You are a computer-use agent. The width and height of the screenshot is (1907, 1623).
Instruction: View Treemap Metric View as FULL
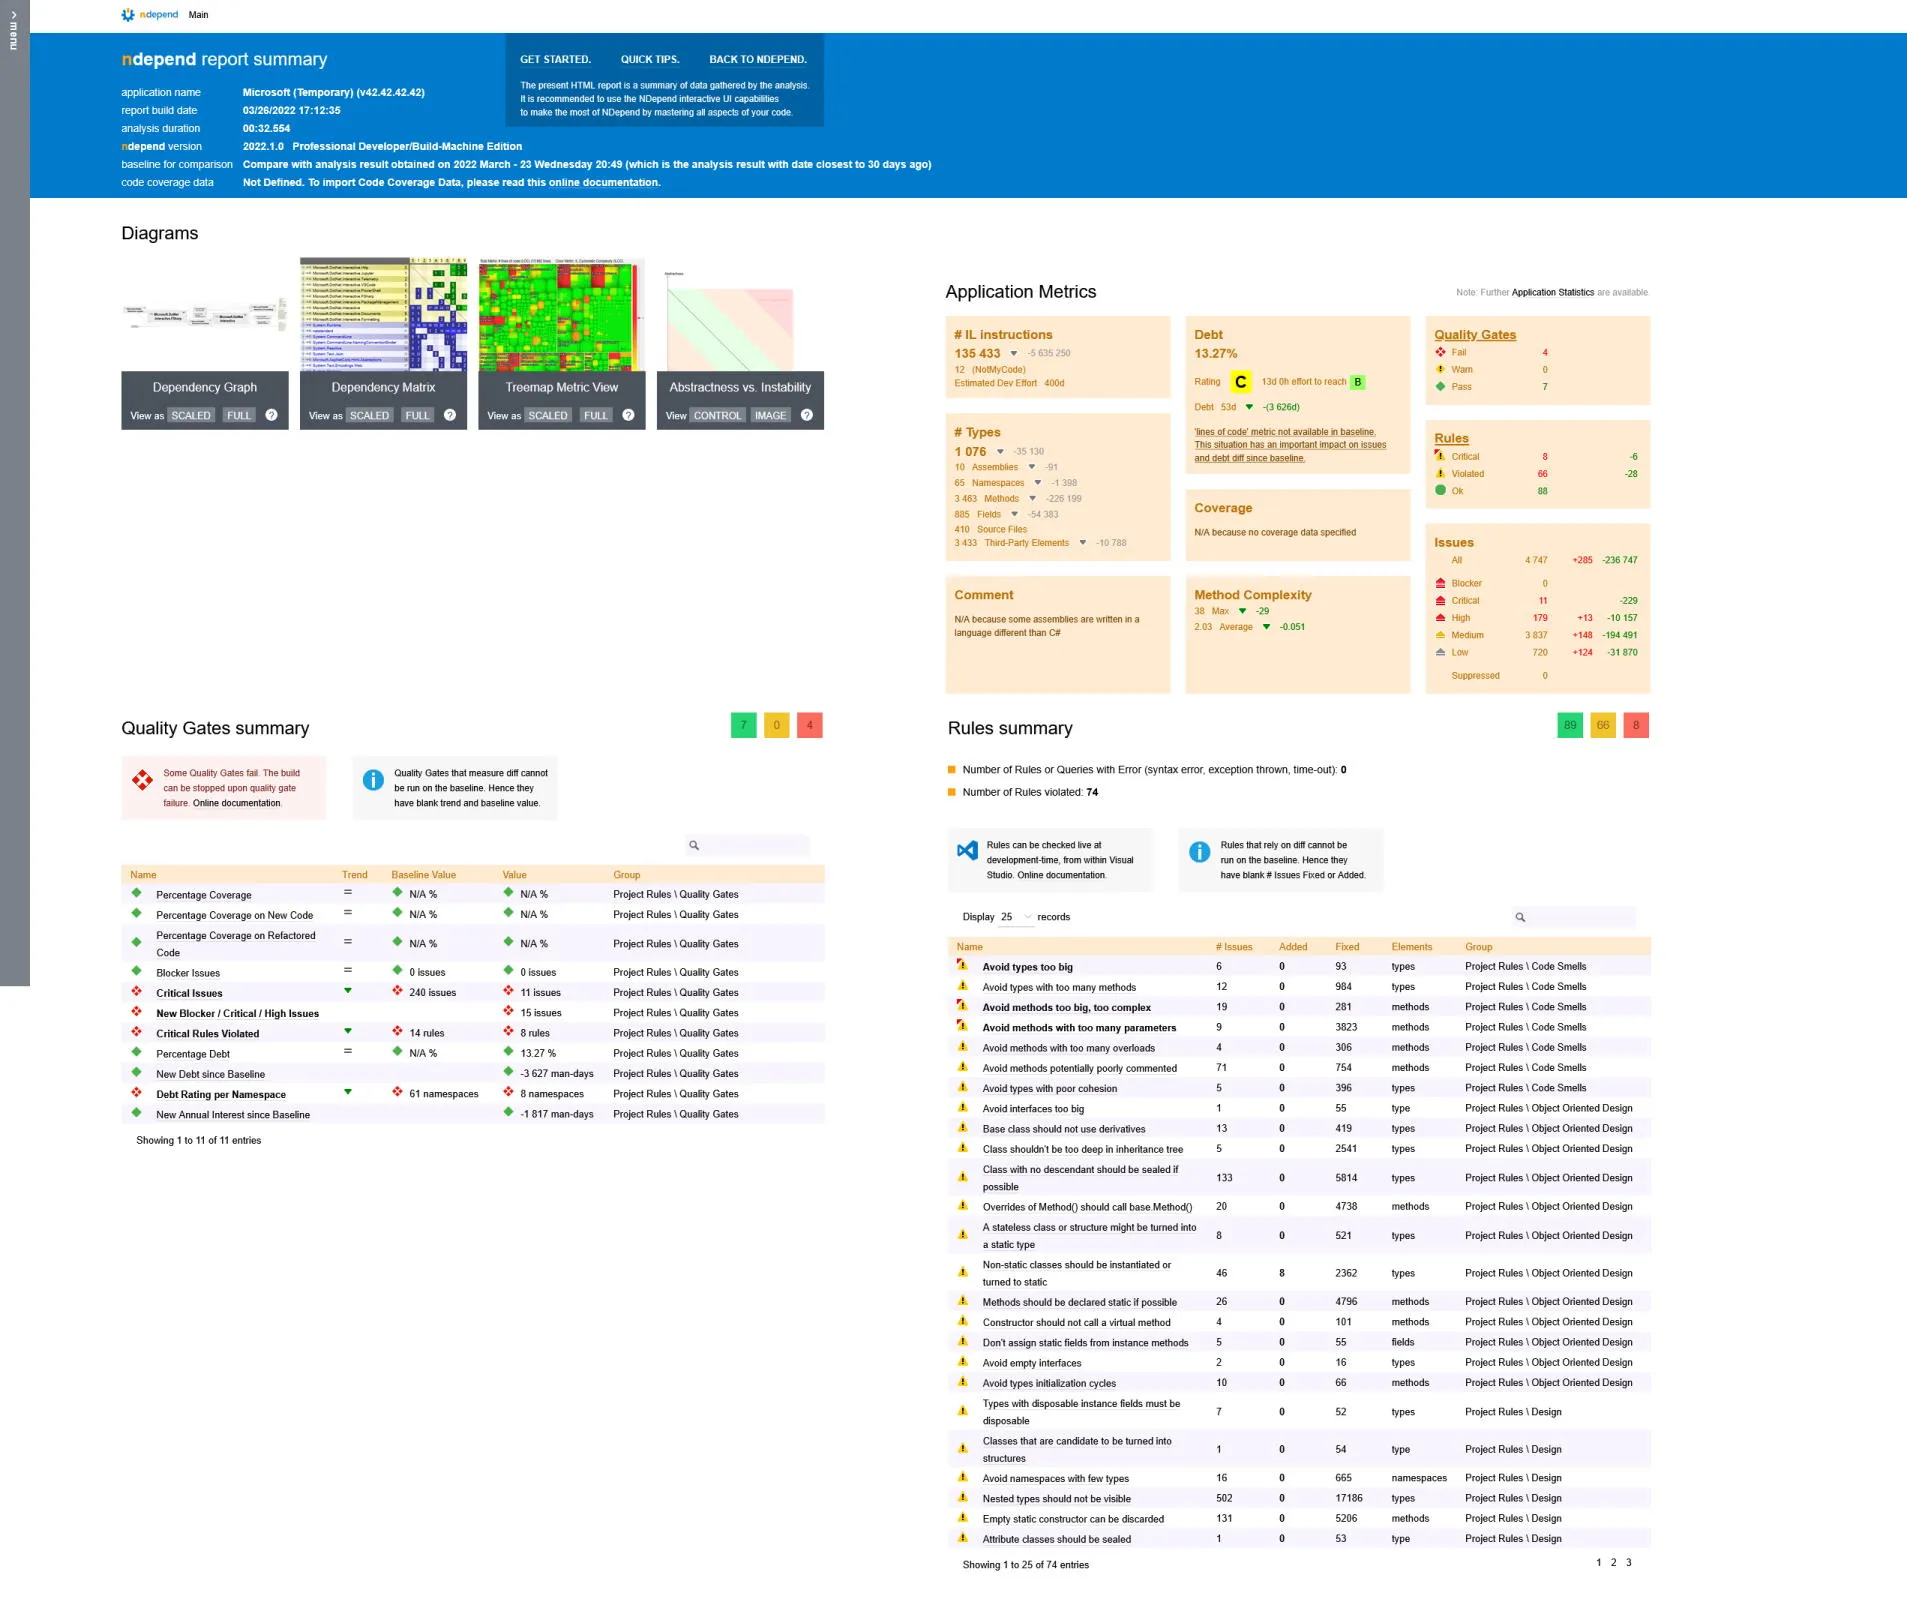pos(596,415)
